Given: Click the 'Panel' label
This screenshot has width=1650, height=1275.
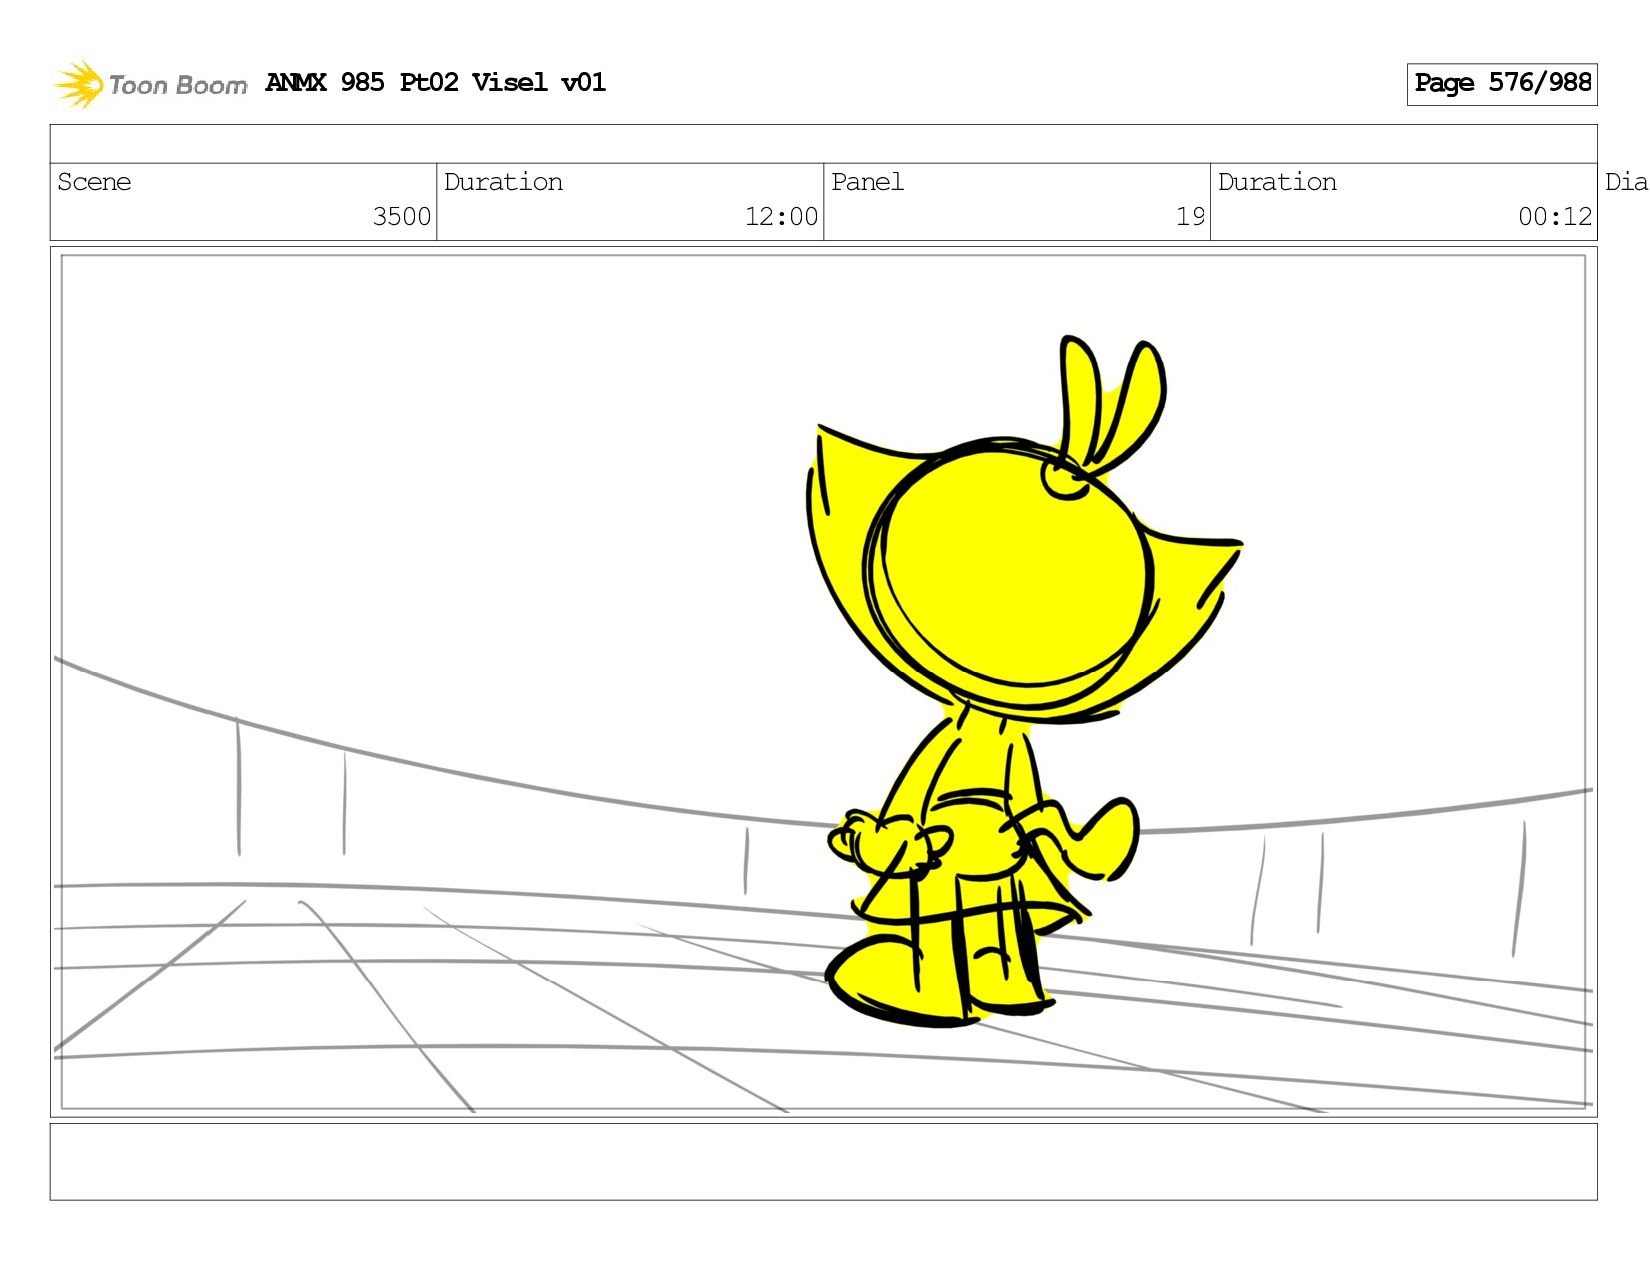Looking at the screenshot, I should click(x=867, y=182).
